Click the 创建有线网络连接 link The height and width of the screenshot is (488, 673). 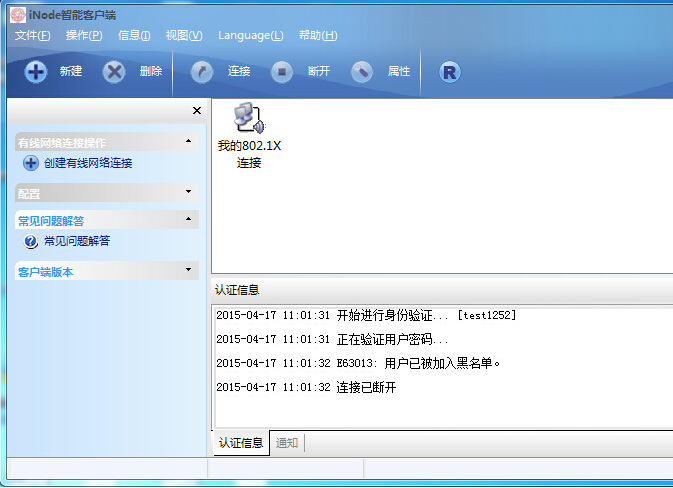(x=88, y=163)
